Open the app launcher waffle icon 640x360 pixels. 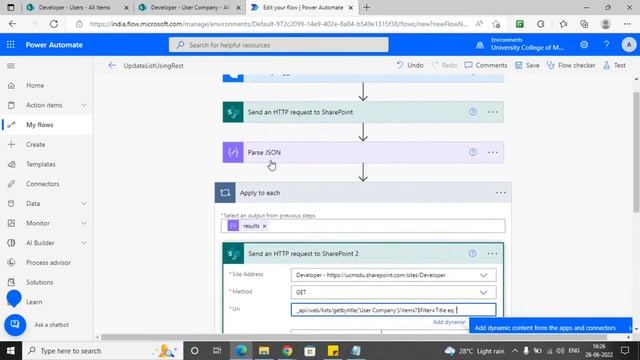(x=11, y=45)
